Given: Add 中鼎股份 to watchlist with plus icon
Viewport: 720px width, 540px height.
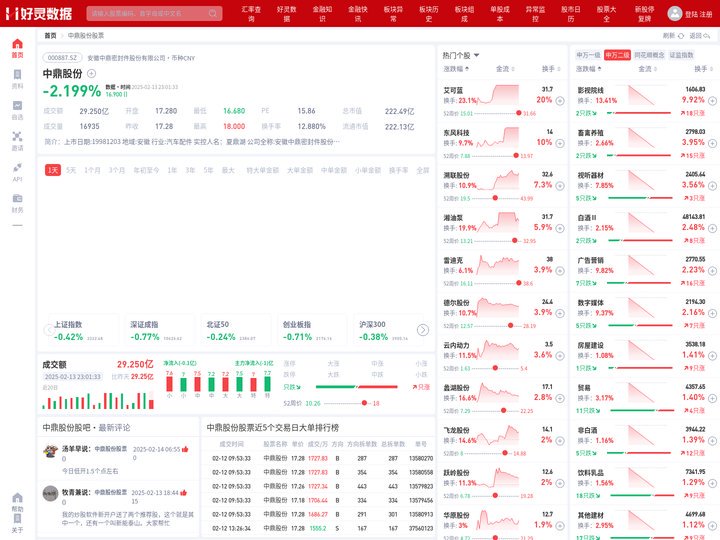Looking at the screenshot, I should (x=91, y=73).
